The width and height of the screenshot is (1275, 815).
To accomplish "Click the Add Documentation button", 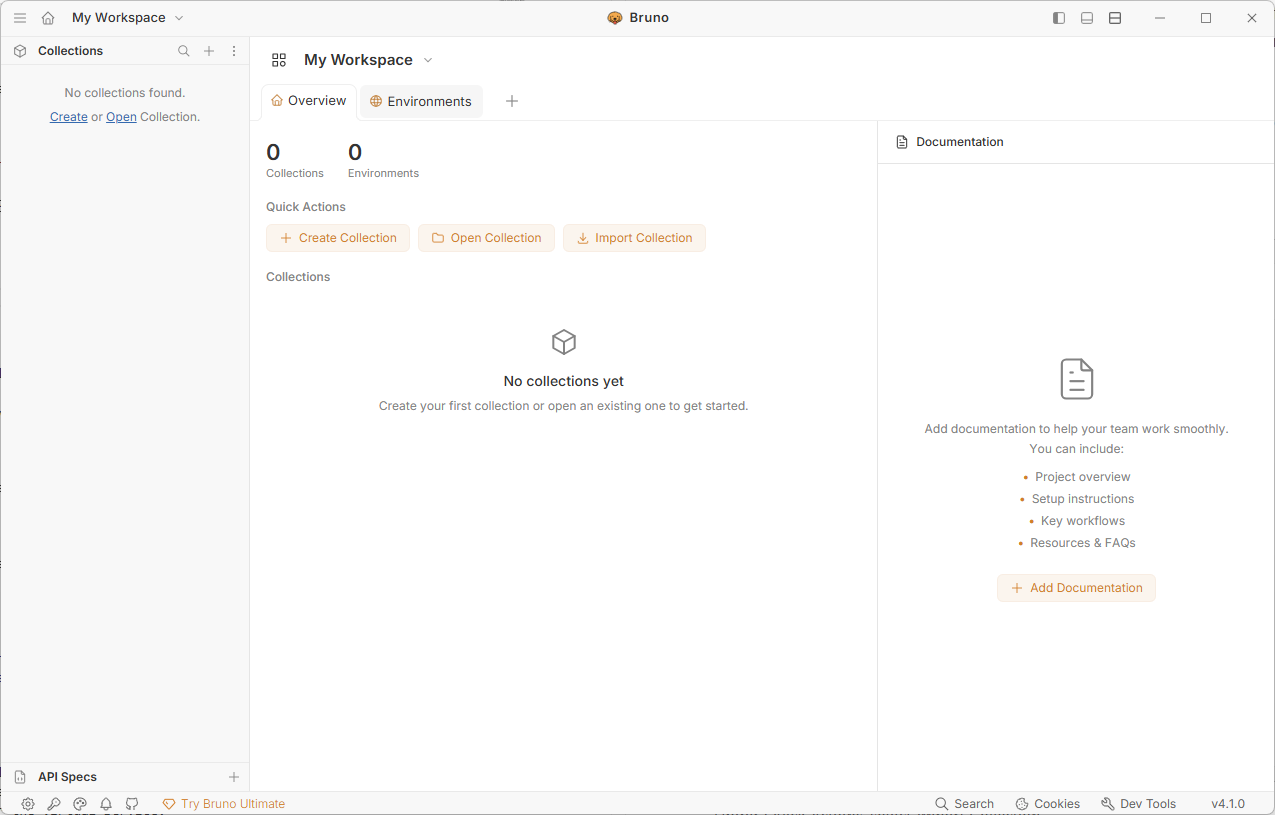I will click(x=1076, y=588).
